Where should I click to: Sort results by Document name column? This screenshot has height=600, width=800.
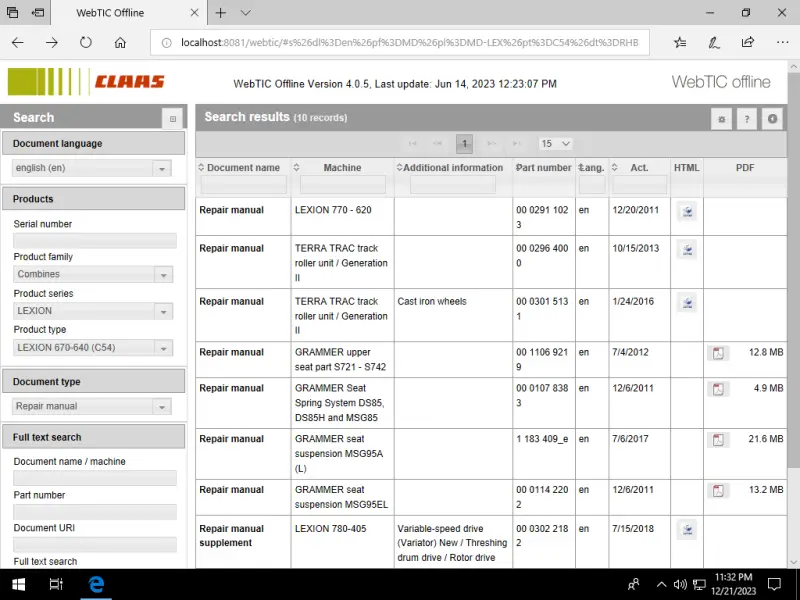243,168
